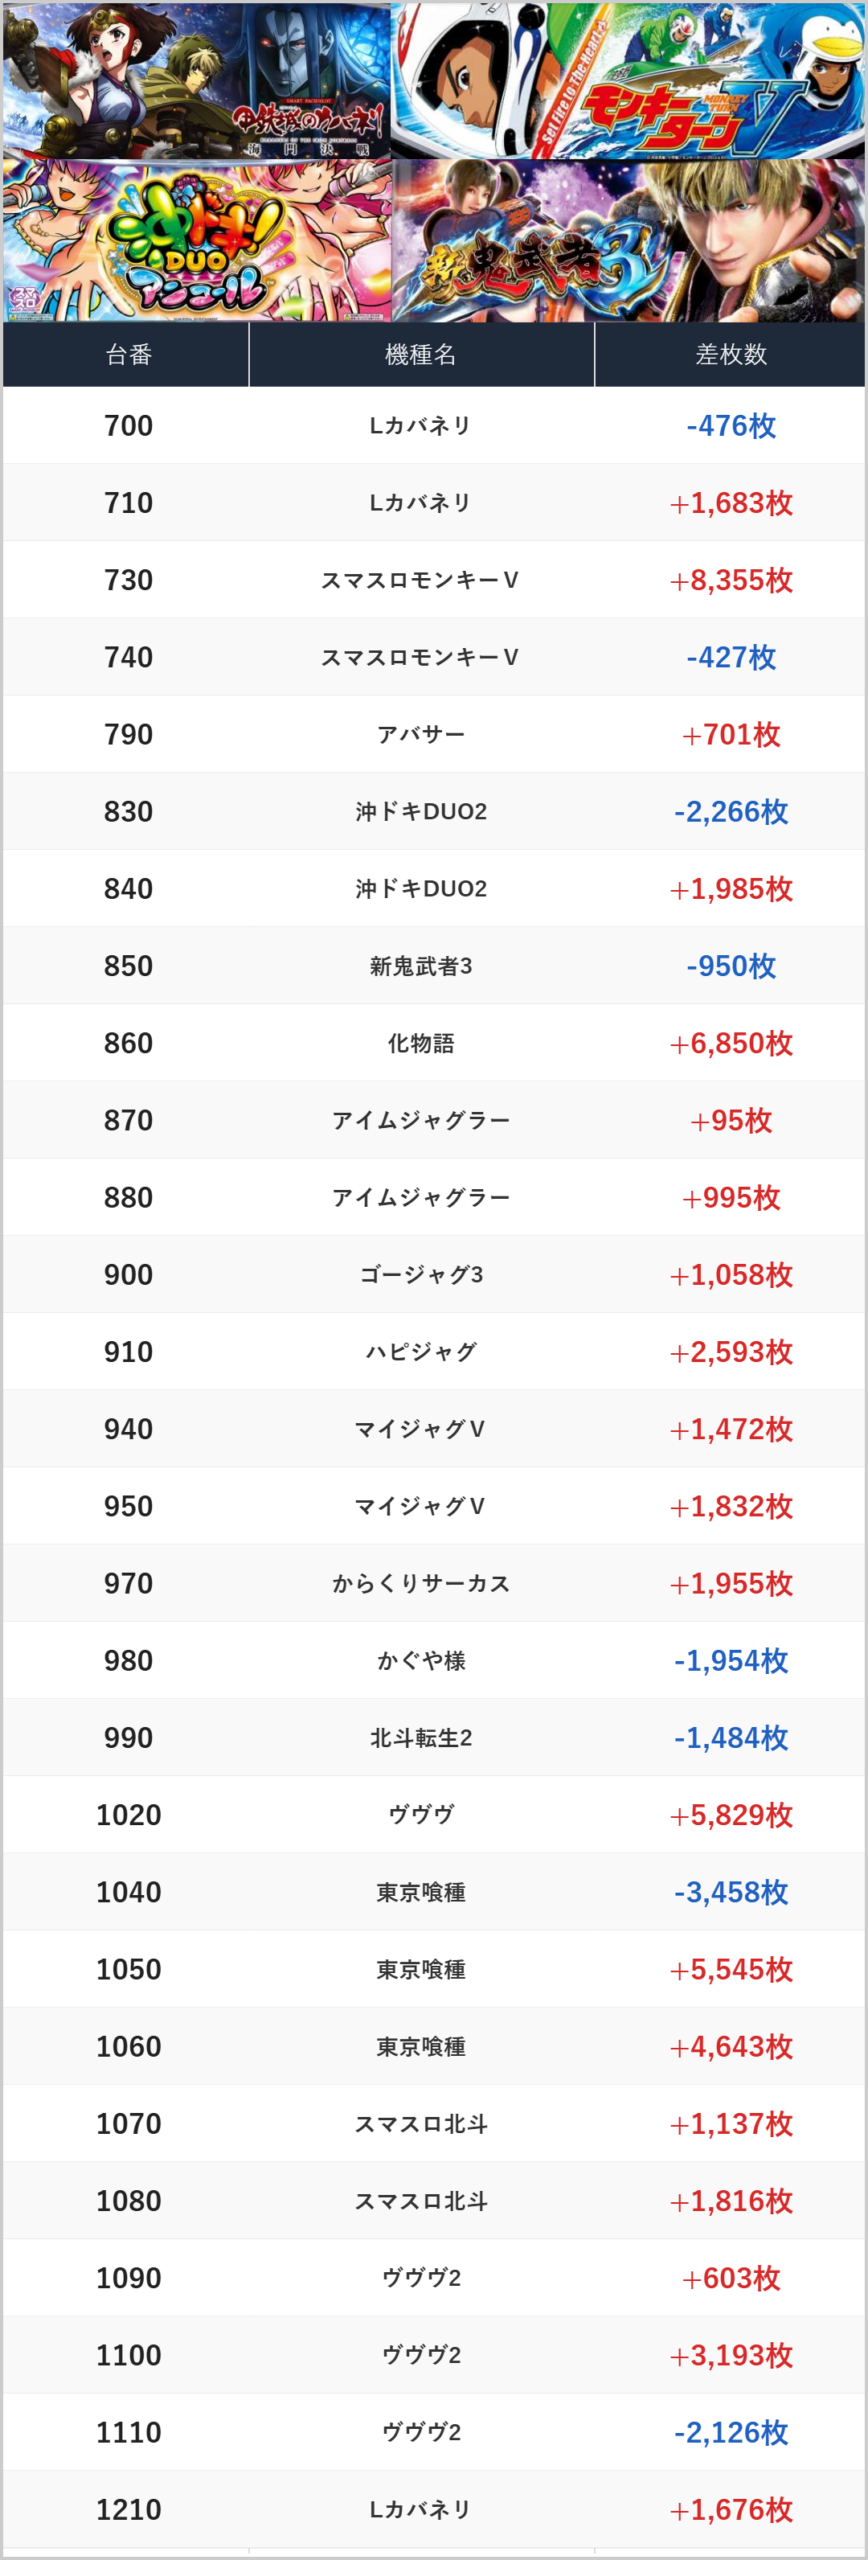
Task: Click the 機種名 column header
Action: click(420, 355)
